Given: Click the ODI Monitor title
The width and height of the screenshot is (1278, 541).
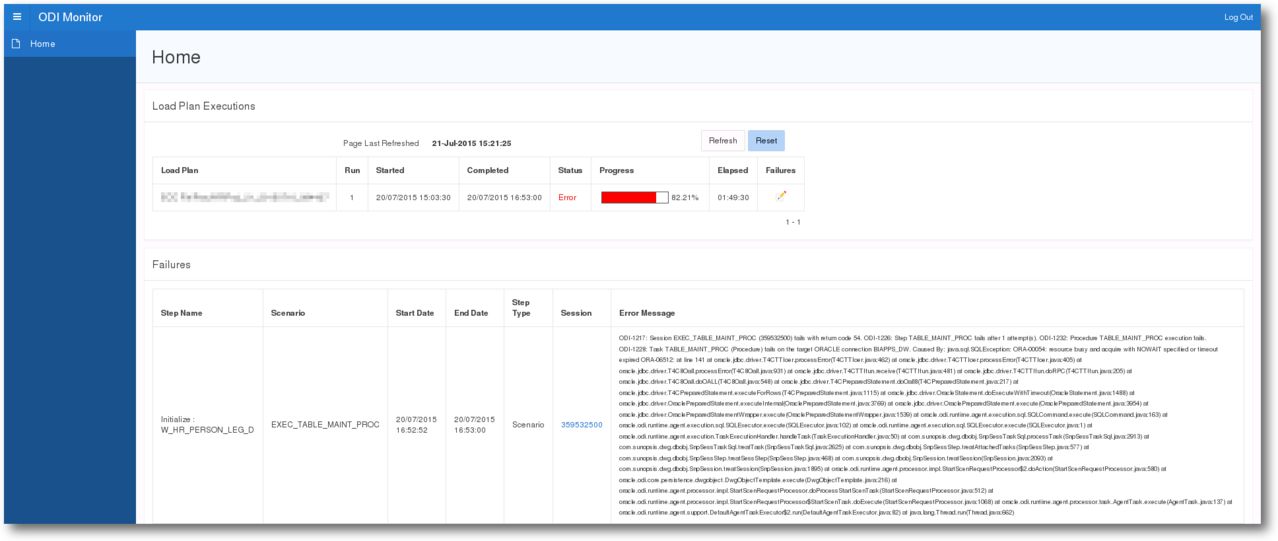Looking at the screenshot, I should pos(70,17).
